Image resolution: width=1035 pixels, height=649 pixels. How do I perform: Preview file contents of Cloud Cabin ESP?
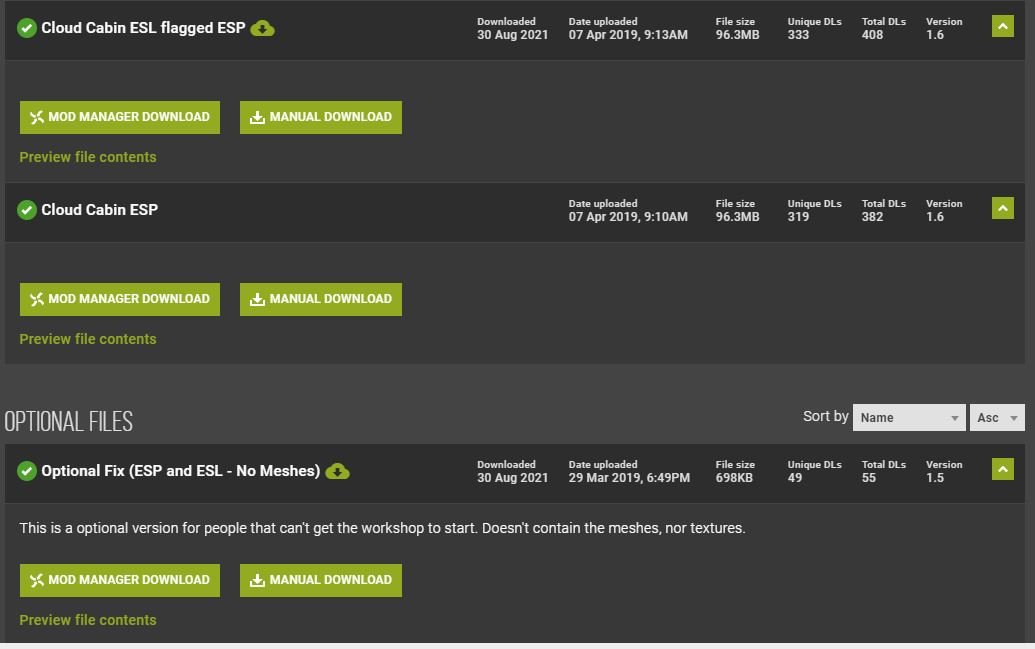coord(88,339)
